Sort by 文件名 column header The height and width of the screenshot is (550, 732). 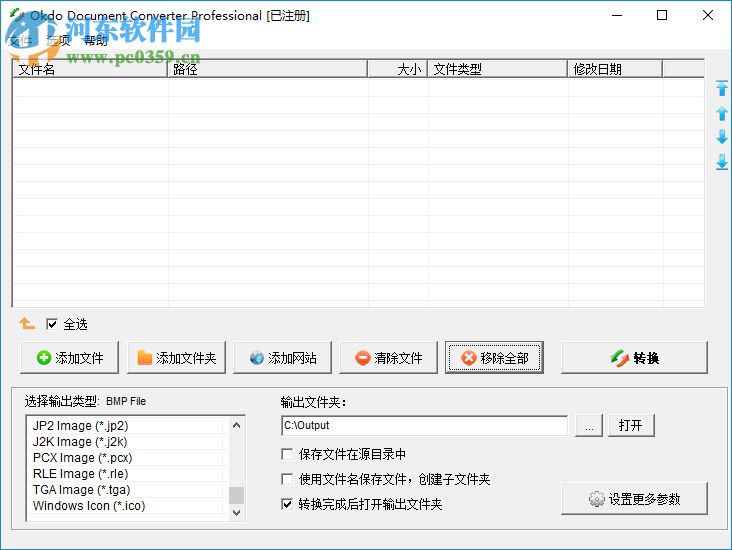[x=90, y=69]
